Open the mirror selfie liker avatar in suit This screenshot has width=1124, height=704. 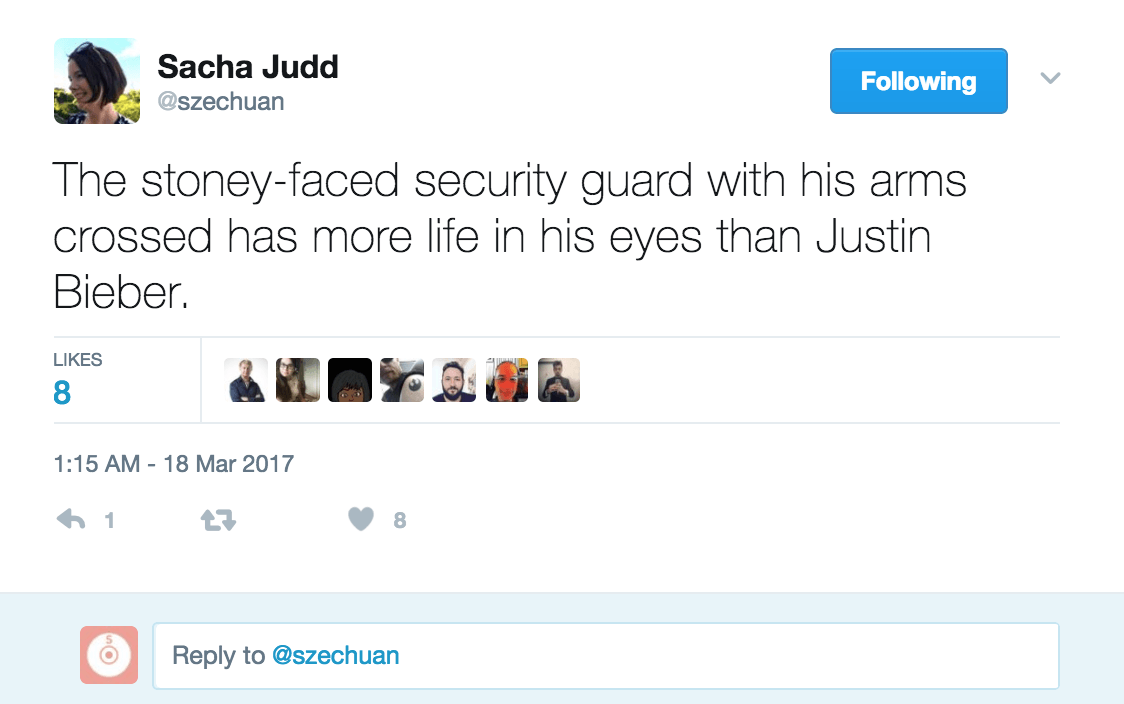559,380
